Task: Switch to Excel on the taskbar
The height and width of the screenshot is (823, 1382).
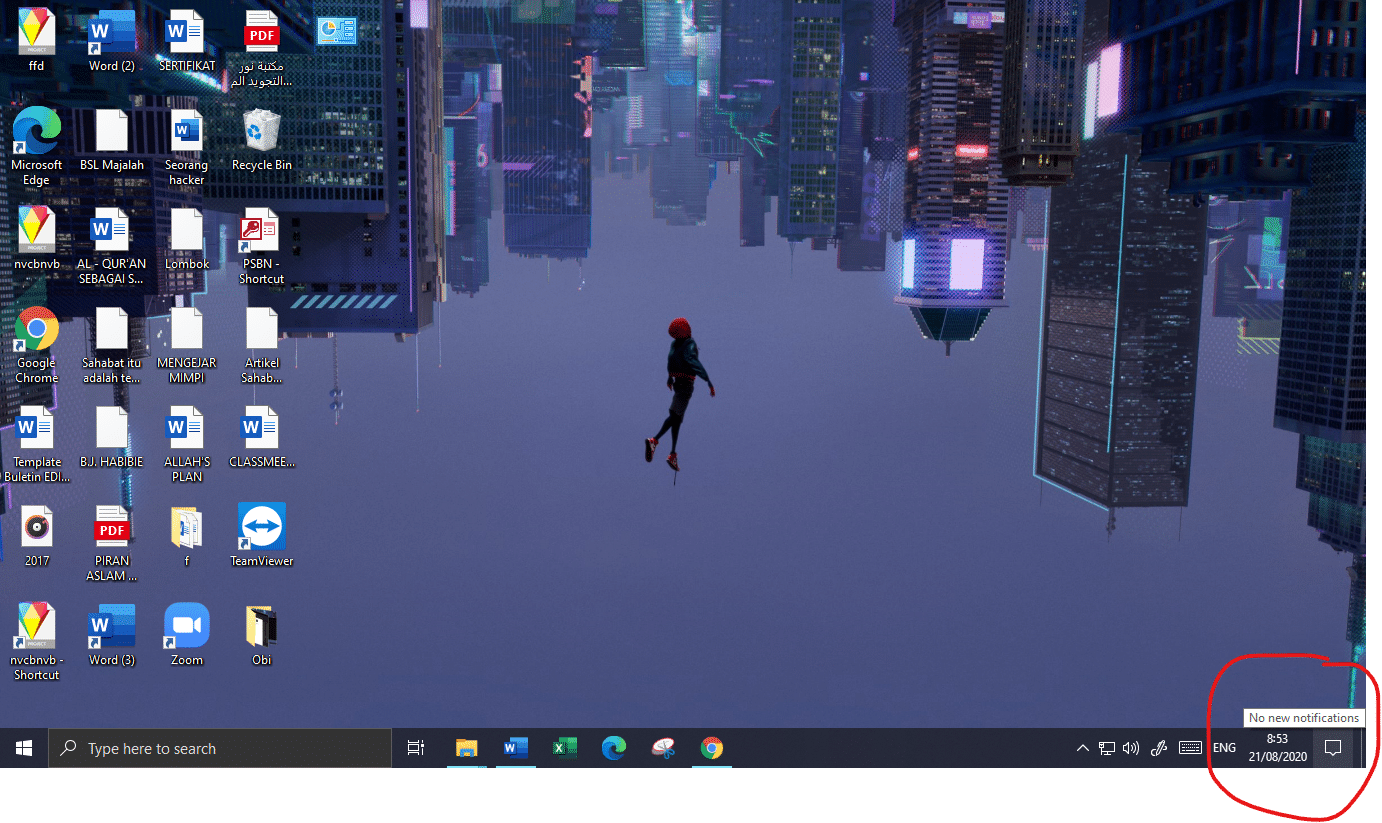Action: [x=564, y=748]
